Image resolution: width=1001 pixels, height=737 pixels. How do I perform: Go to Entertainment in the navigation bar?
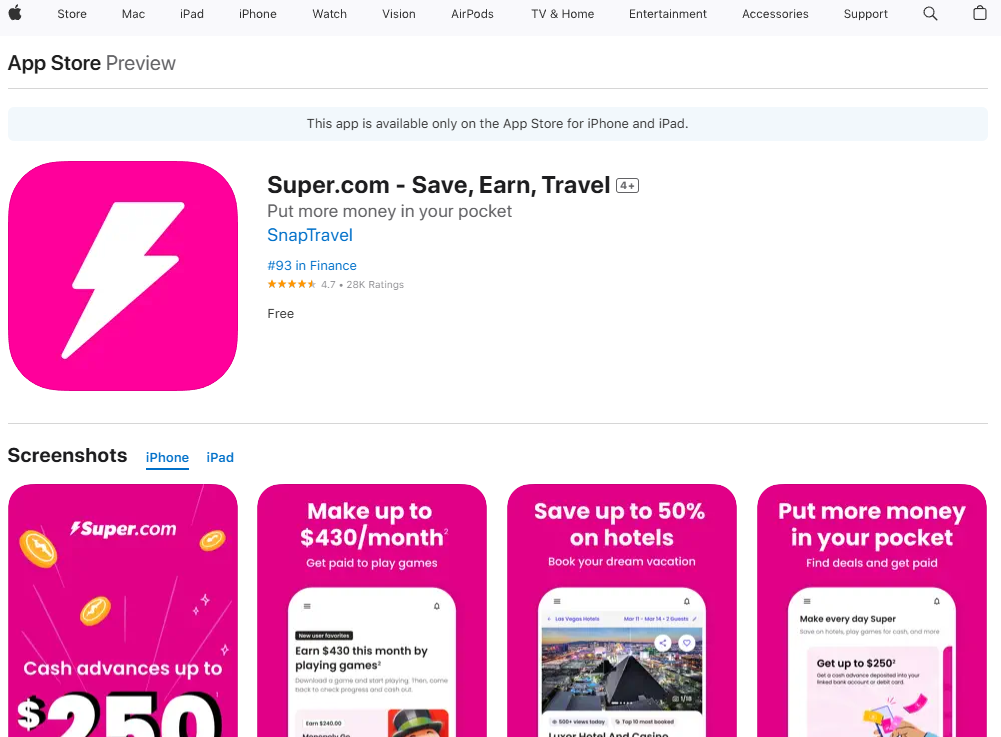668,14
